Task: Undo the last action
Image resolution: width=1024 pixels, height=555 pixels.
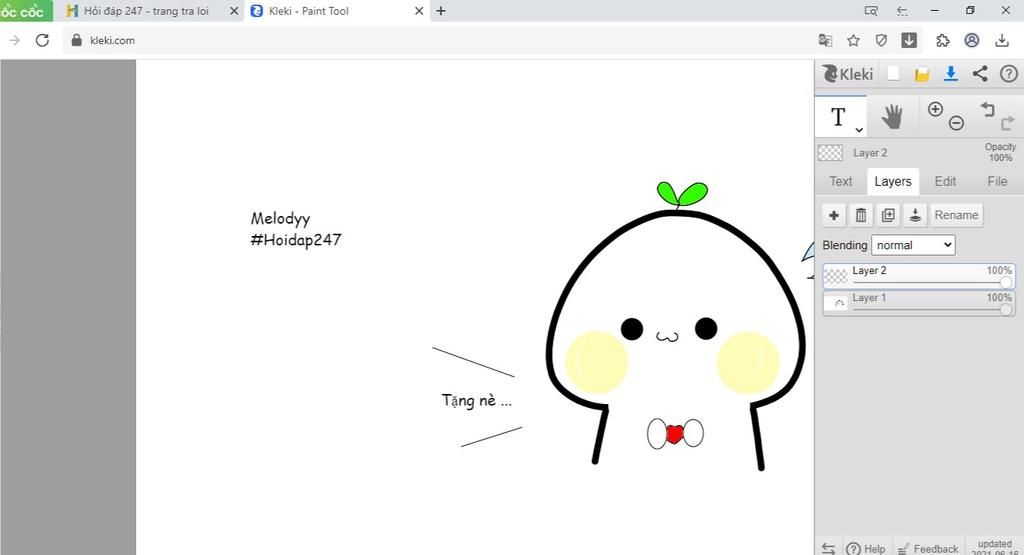Action: pos(987,109)
